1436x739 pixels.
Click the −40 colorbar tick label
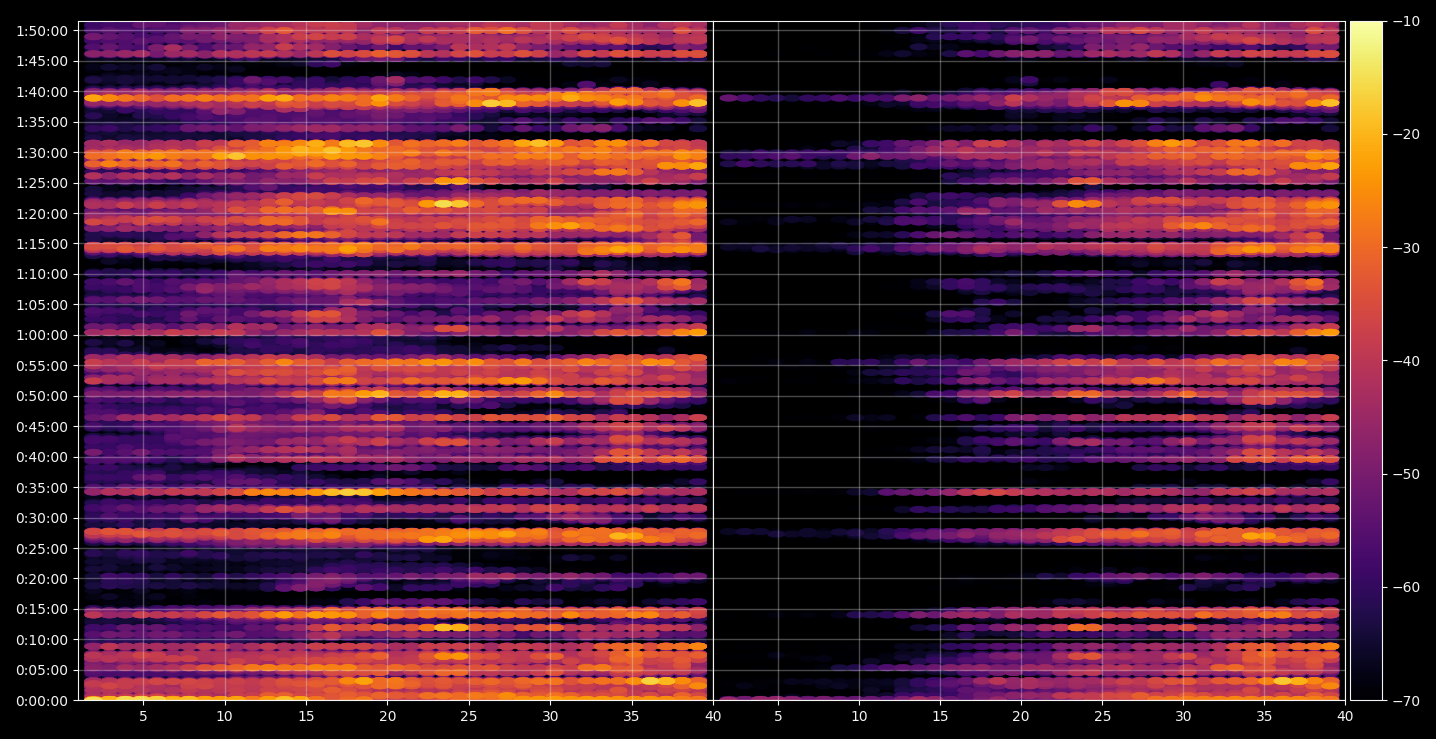(x=1406, y=361)
